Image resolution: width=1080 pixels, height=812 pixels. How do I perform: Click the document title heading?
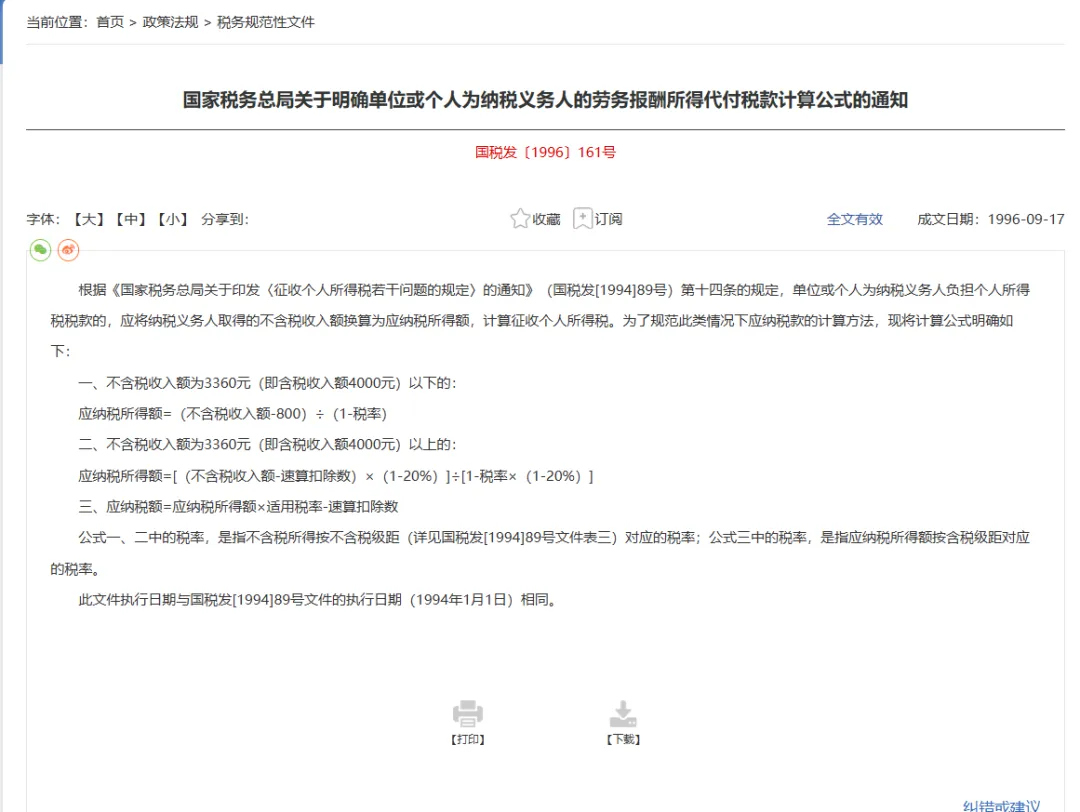tap(545, 100)
